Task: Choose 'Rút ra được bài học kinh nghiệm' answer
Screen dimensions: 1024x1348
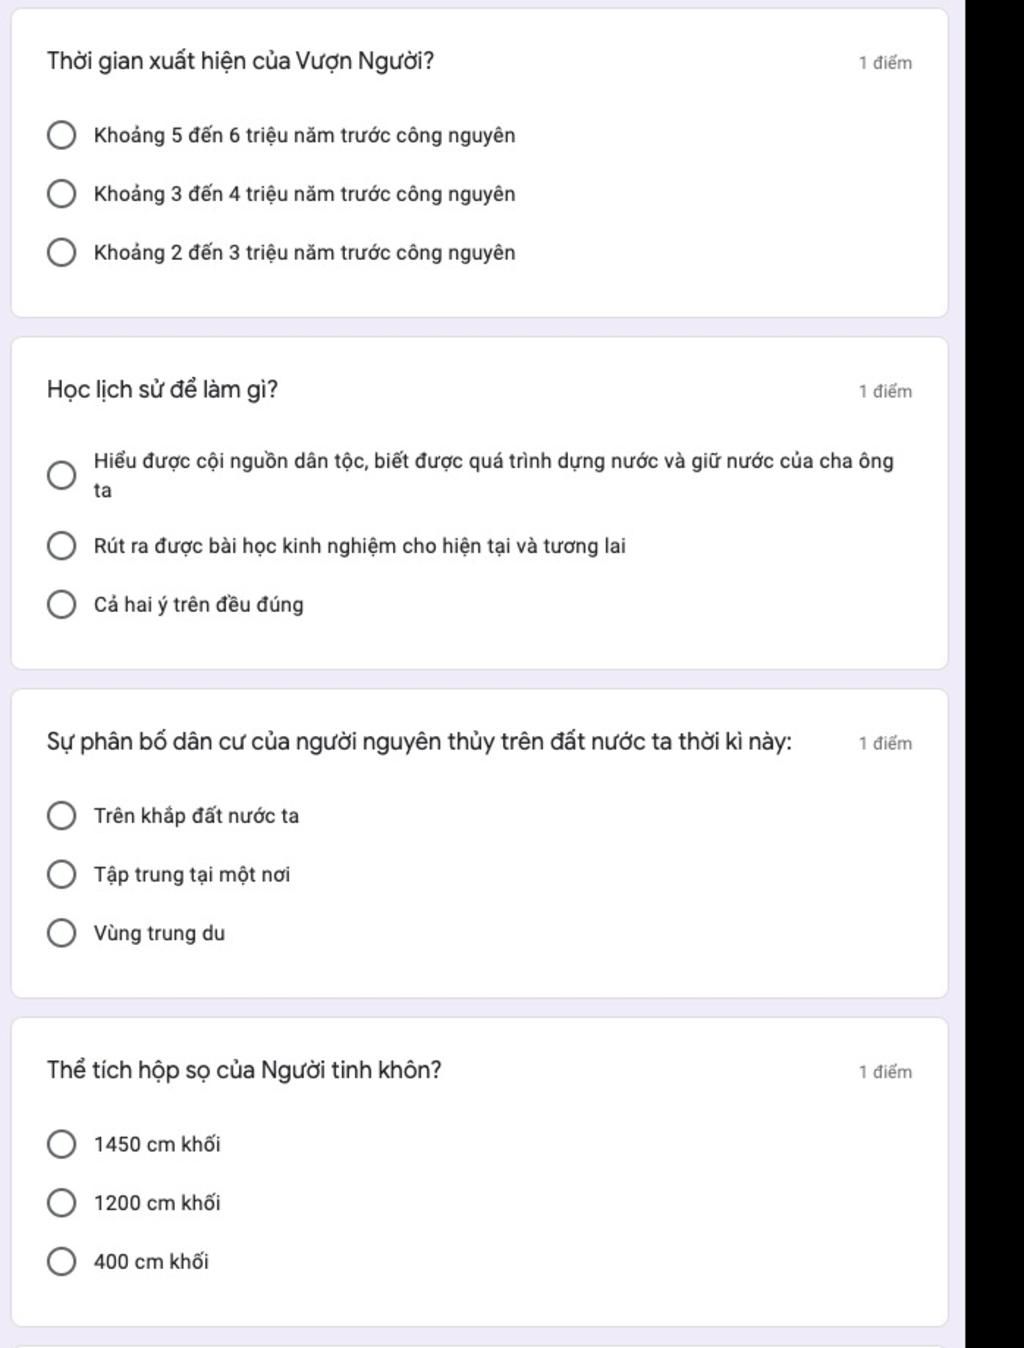Action: pos(62,546)
